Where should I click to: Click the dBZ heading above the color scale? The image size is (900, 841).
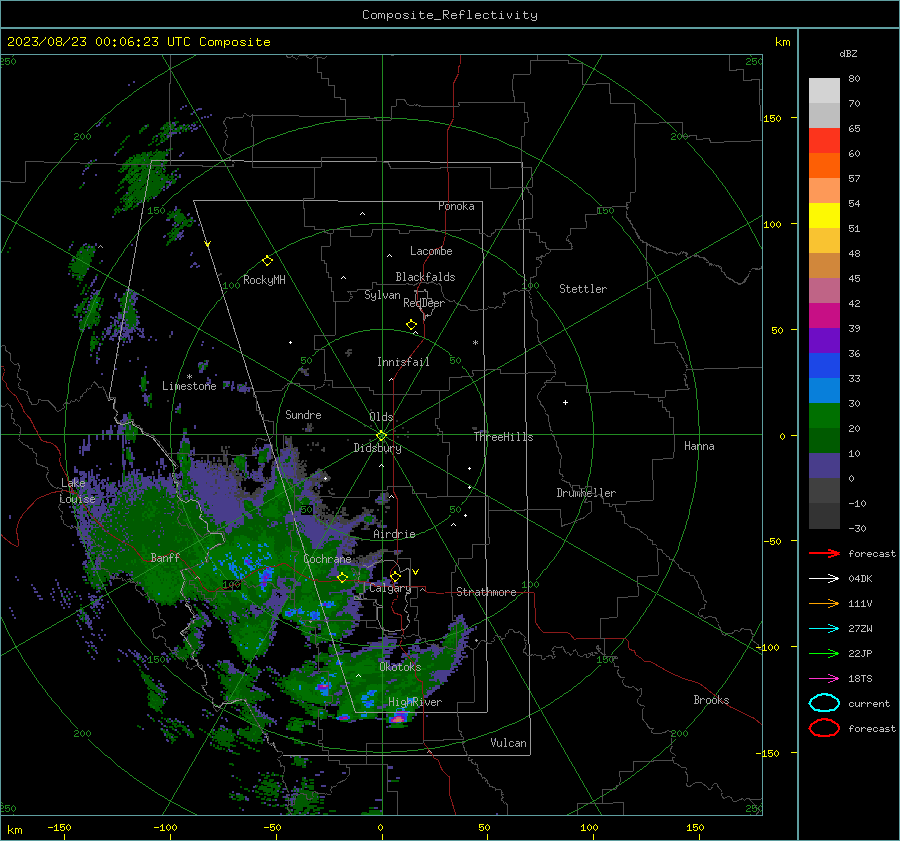[x=848, y=53]
